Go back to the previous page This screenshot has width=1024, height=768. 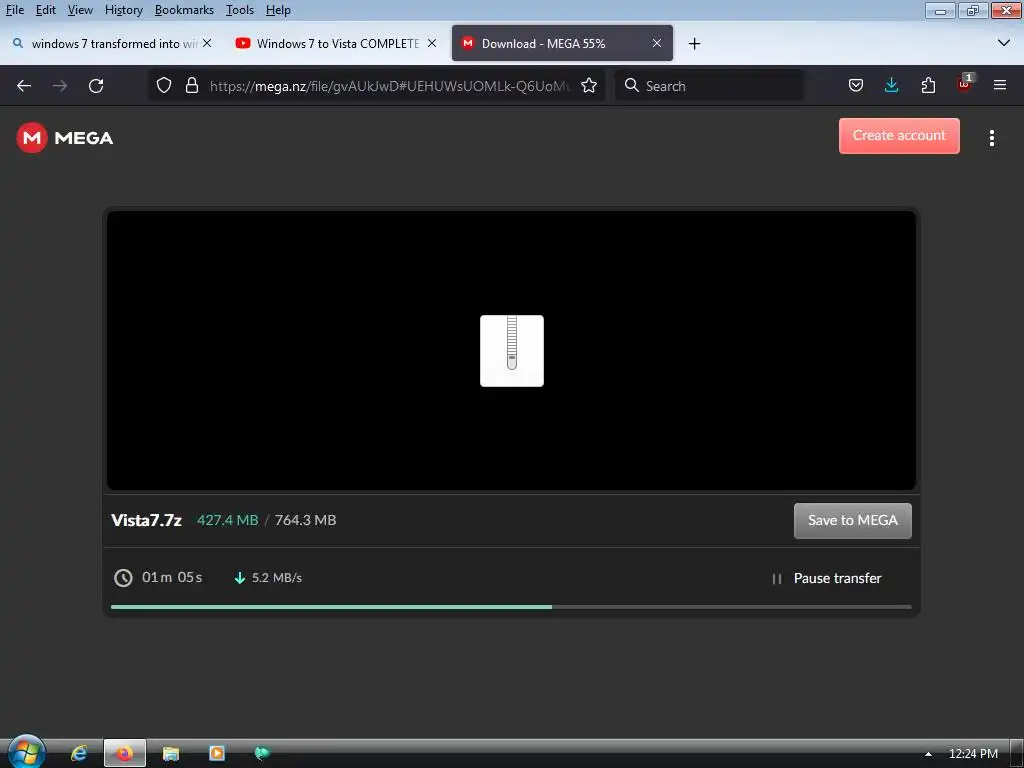pos(24,86)
